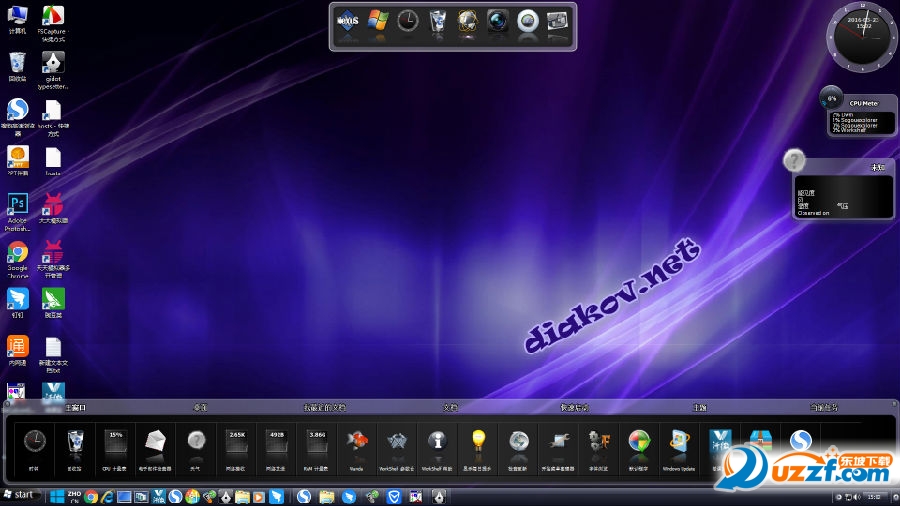This screenshot has width=900, height=506.
Task: Click the clock icon in the top dock
Action: tap(408, 21)
